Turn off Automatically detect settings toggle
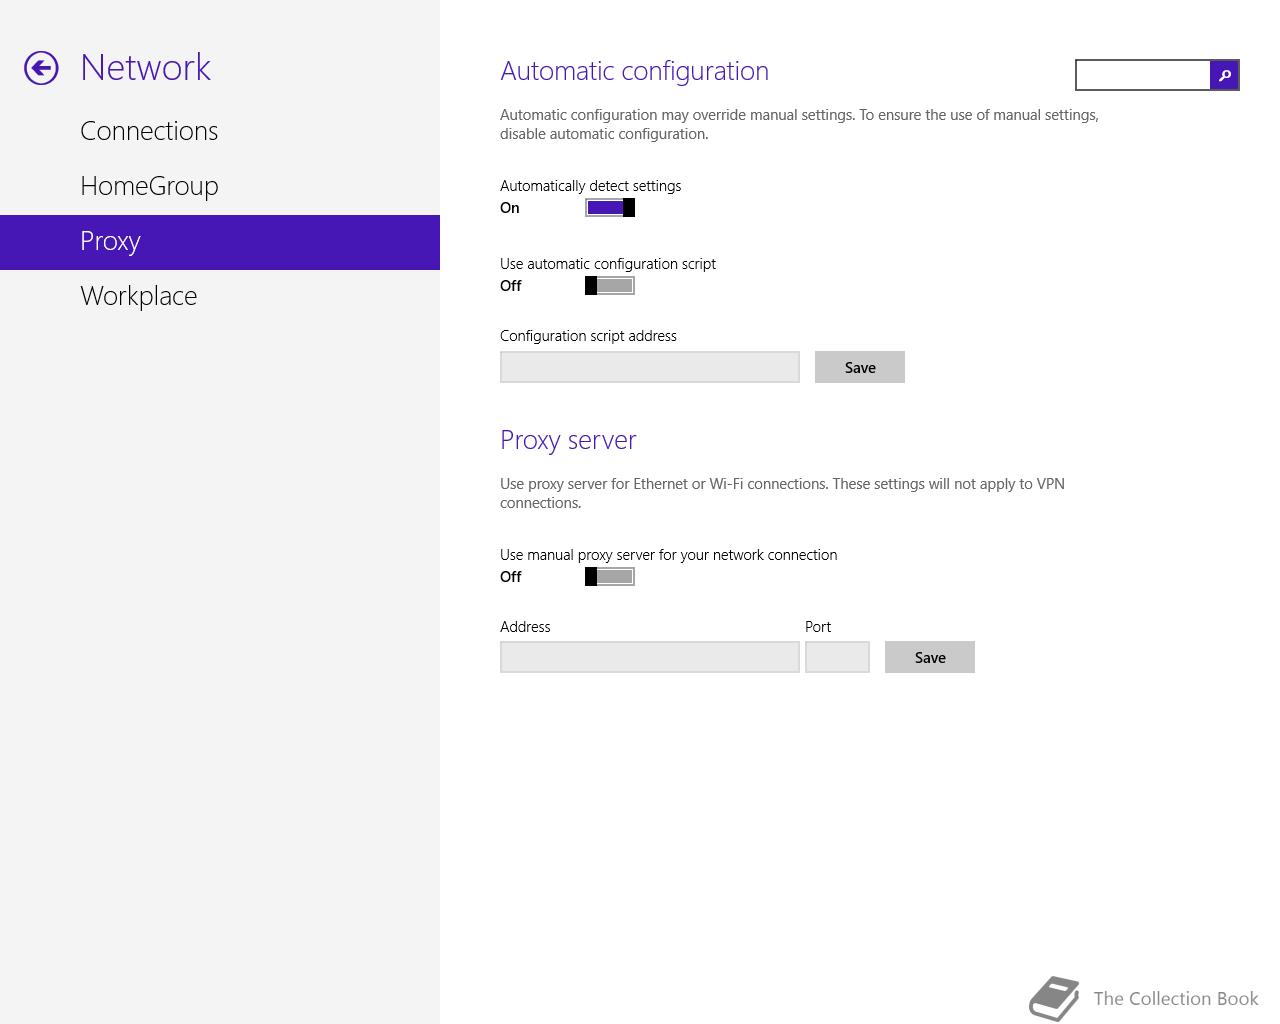1280x1024 pixels. (x=610, y=207)
